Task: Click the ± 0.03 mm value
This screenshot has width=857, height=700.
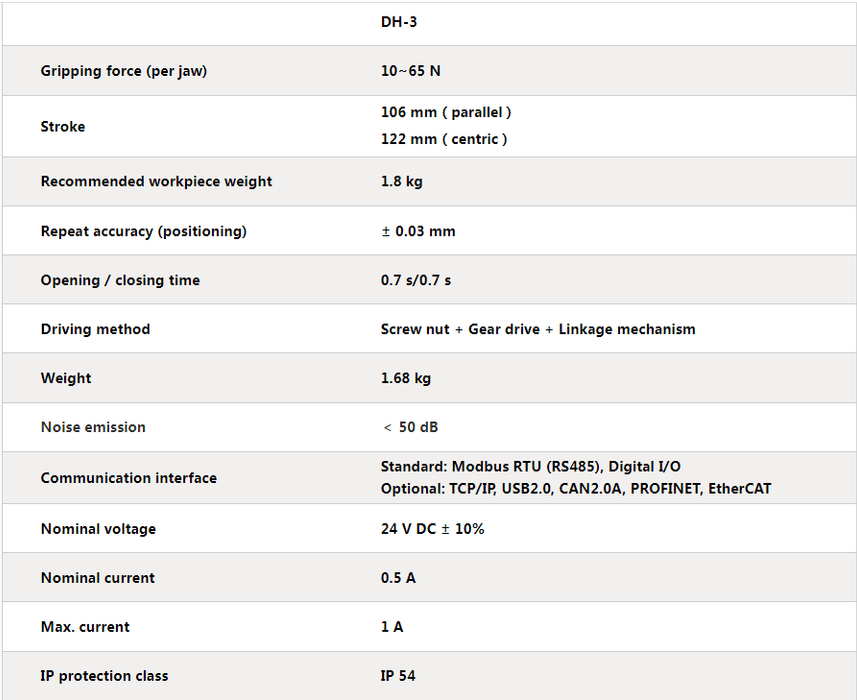Action: 418,231
